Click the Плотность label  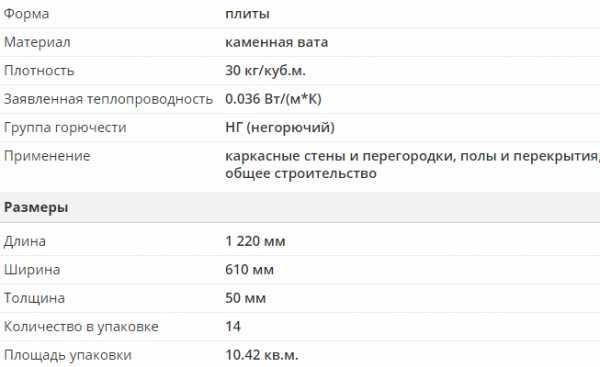[39, 70]
